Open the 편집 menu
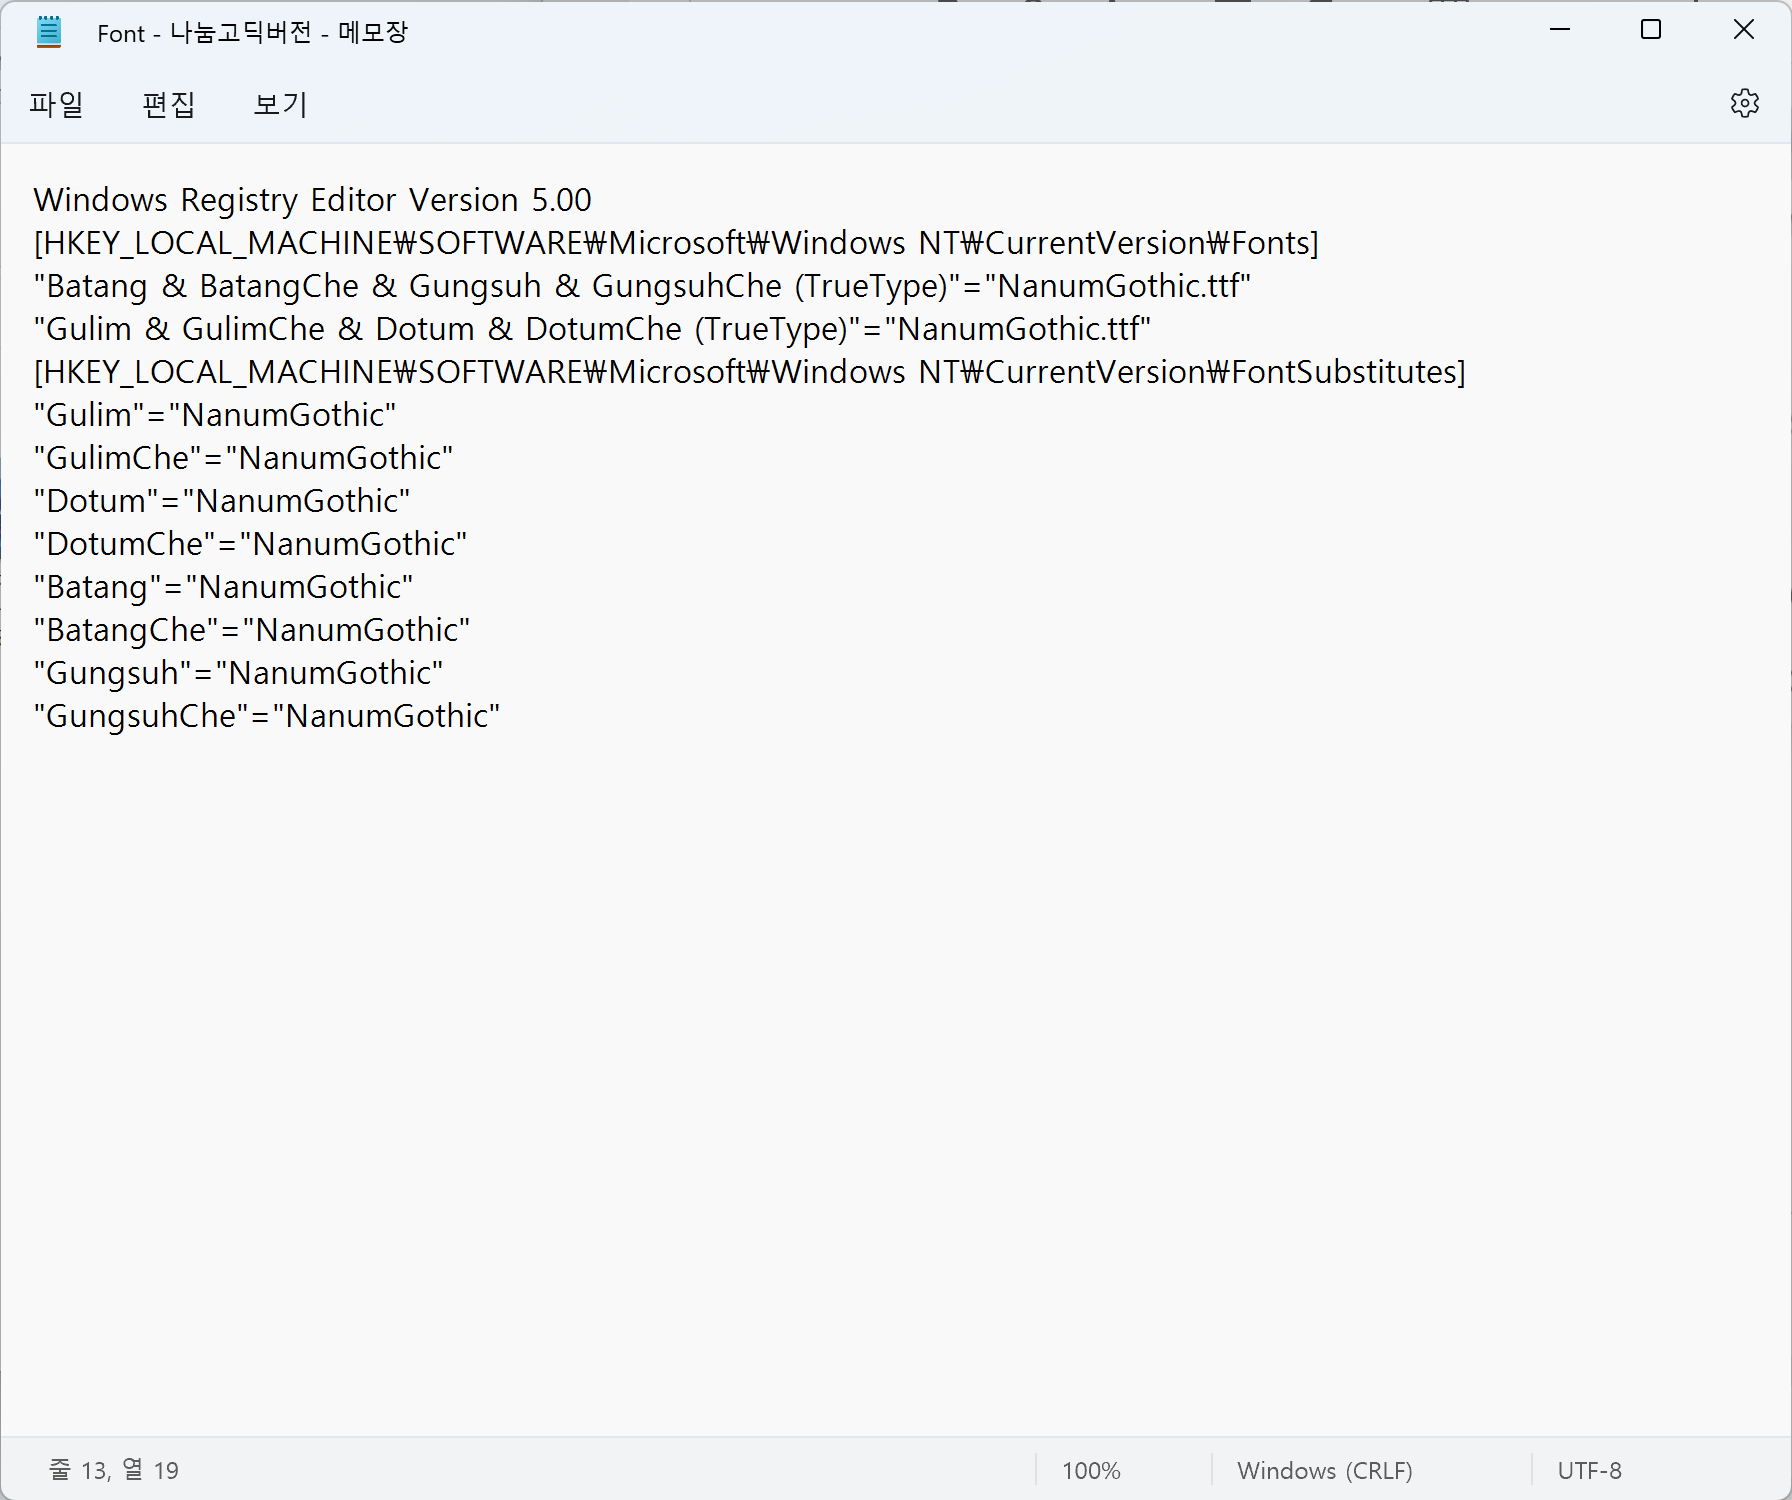1792x1500 pixels. tap(168, 104)
